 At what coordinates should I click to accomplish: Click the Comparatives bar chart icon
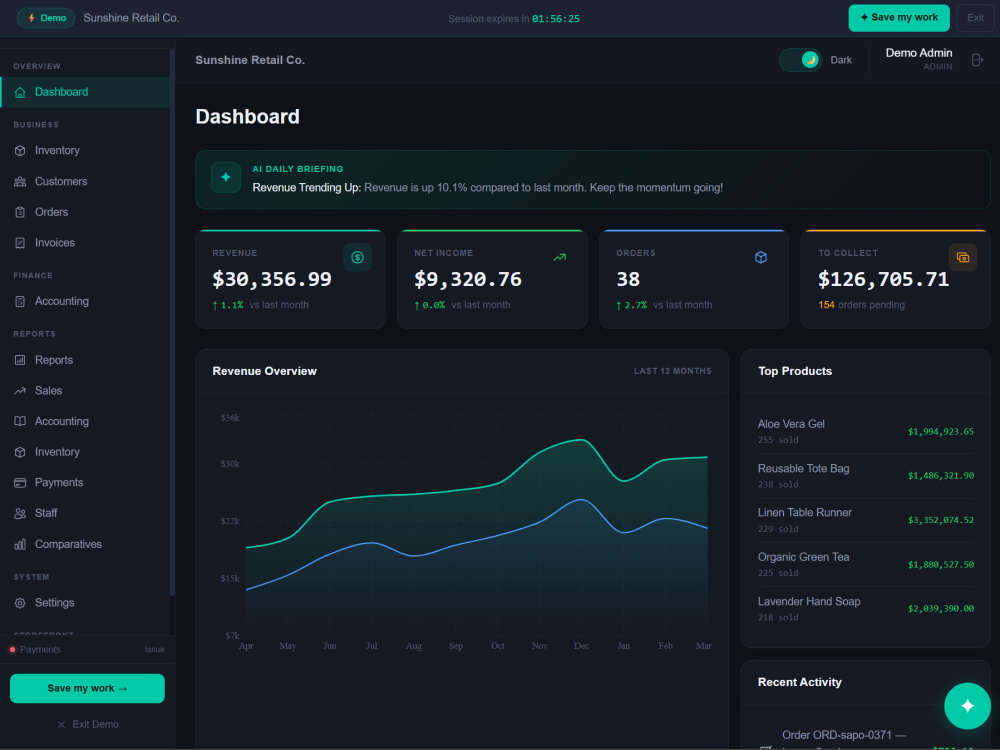[x=20, y=544]
